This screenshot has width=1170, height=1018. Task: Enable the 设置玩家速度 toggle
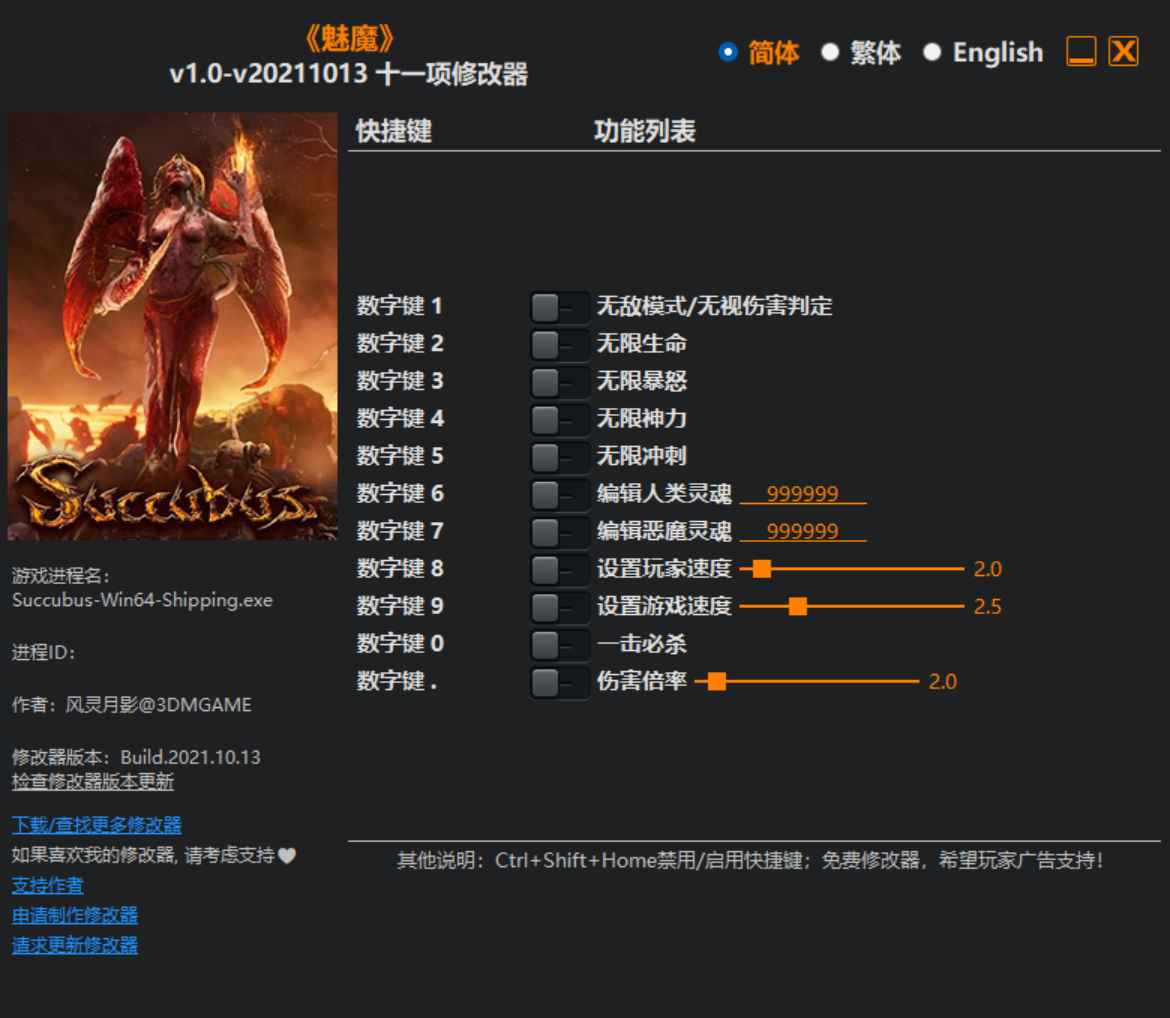click(x=560, y=569)
